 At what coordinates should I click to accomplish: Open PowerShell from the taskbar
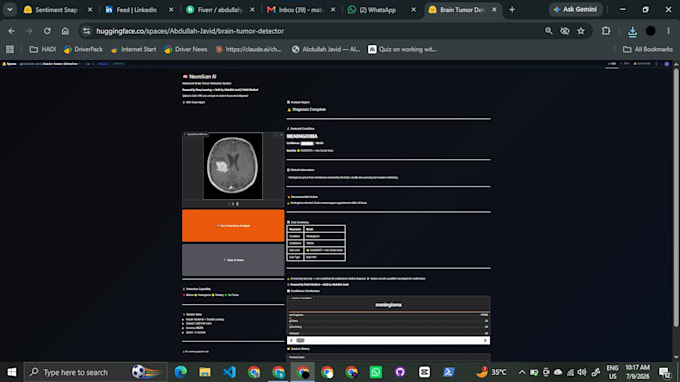pyautogui.click(x=449, y=372)
